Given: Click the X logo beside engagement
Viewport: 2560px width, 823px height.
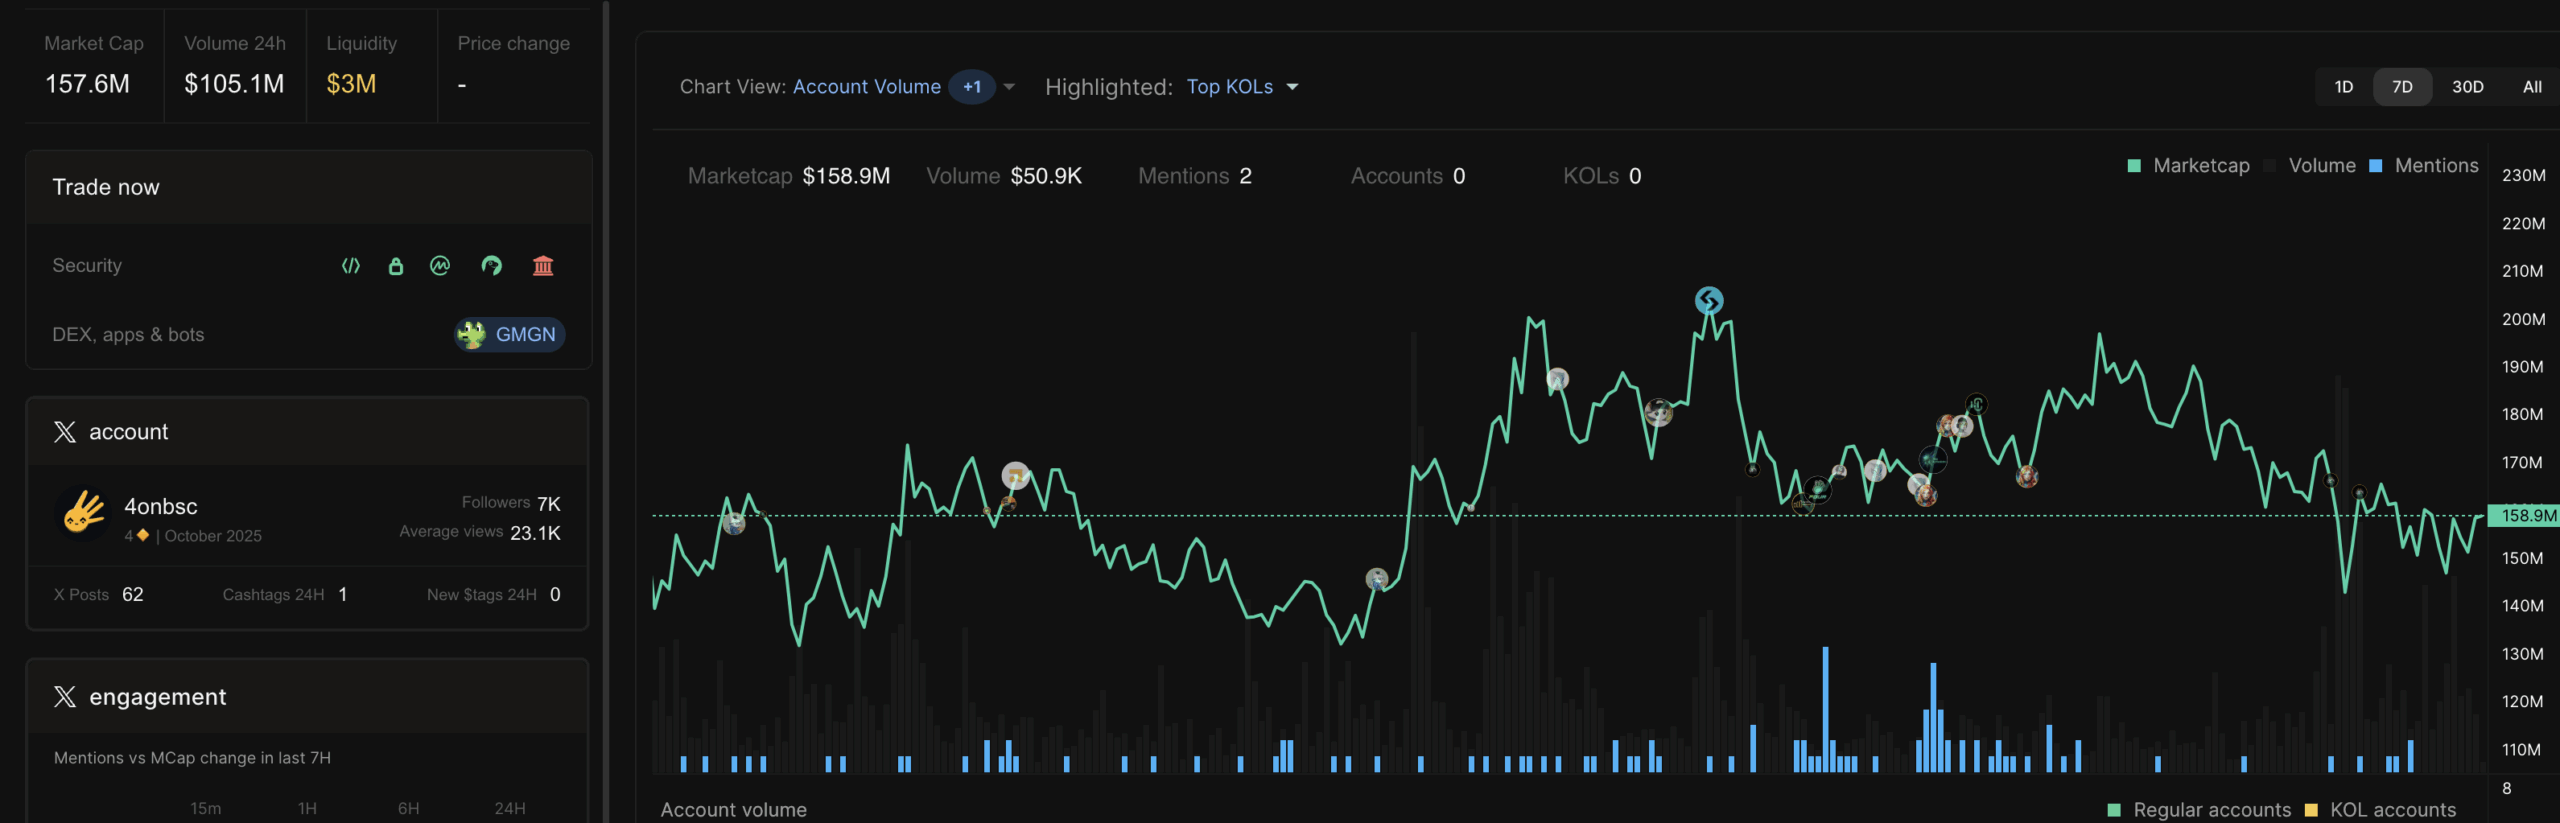Looking at the screenshot, I should coord(65,697).
